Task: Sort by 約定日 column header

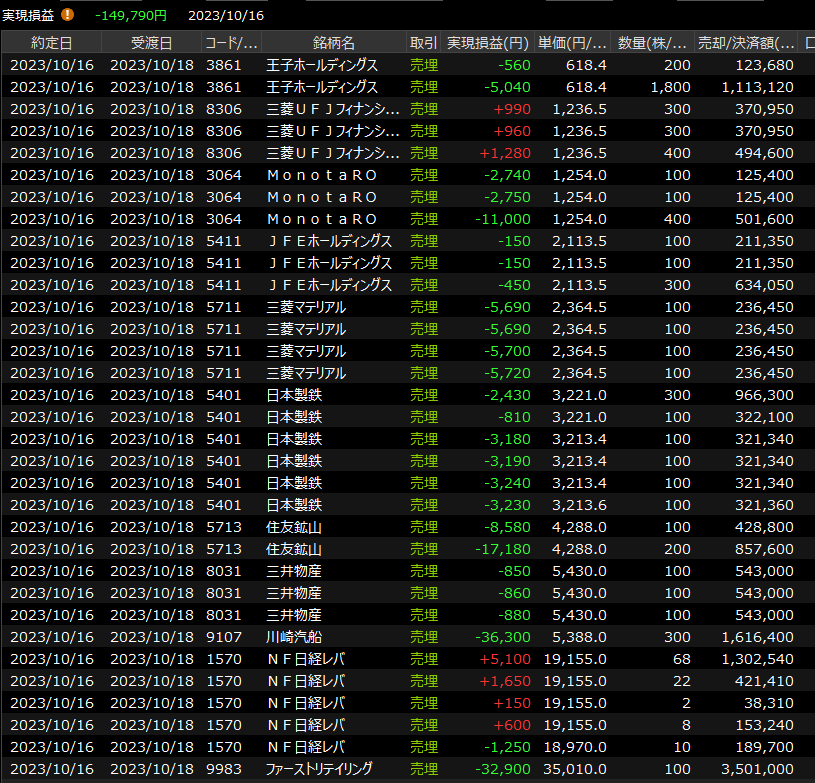Action: [52, 43]
